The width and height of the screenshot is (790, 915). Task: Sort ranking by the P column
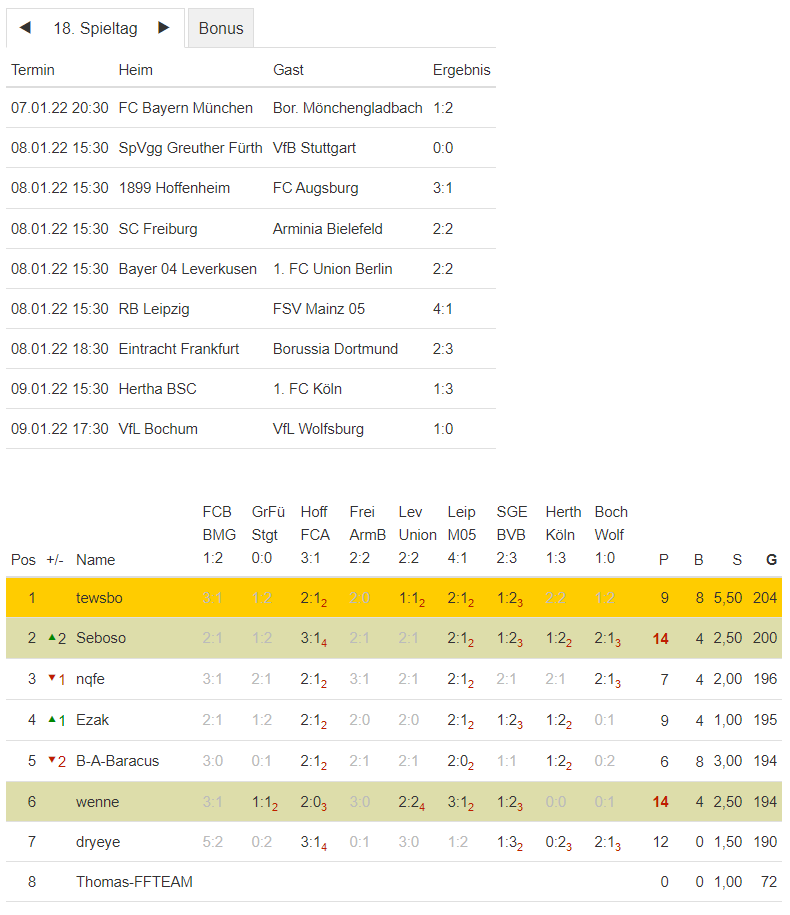[x=663, y=560]
